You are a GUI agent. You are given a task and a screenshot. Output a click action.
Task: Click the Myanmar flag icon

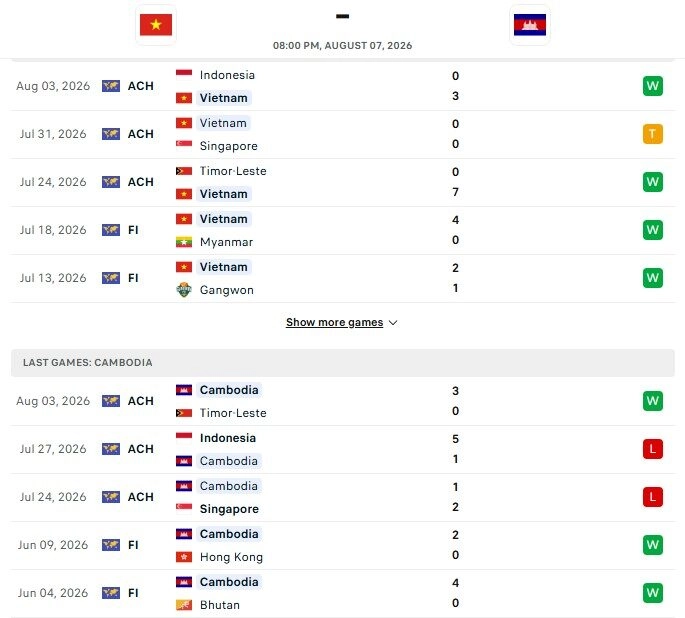[184, 242]
